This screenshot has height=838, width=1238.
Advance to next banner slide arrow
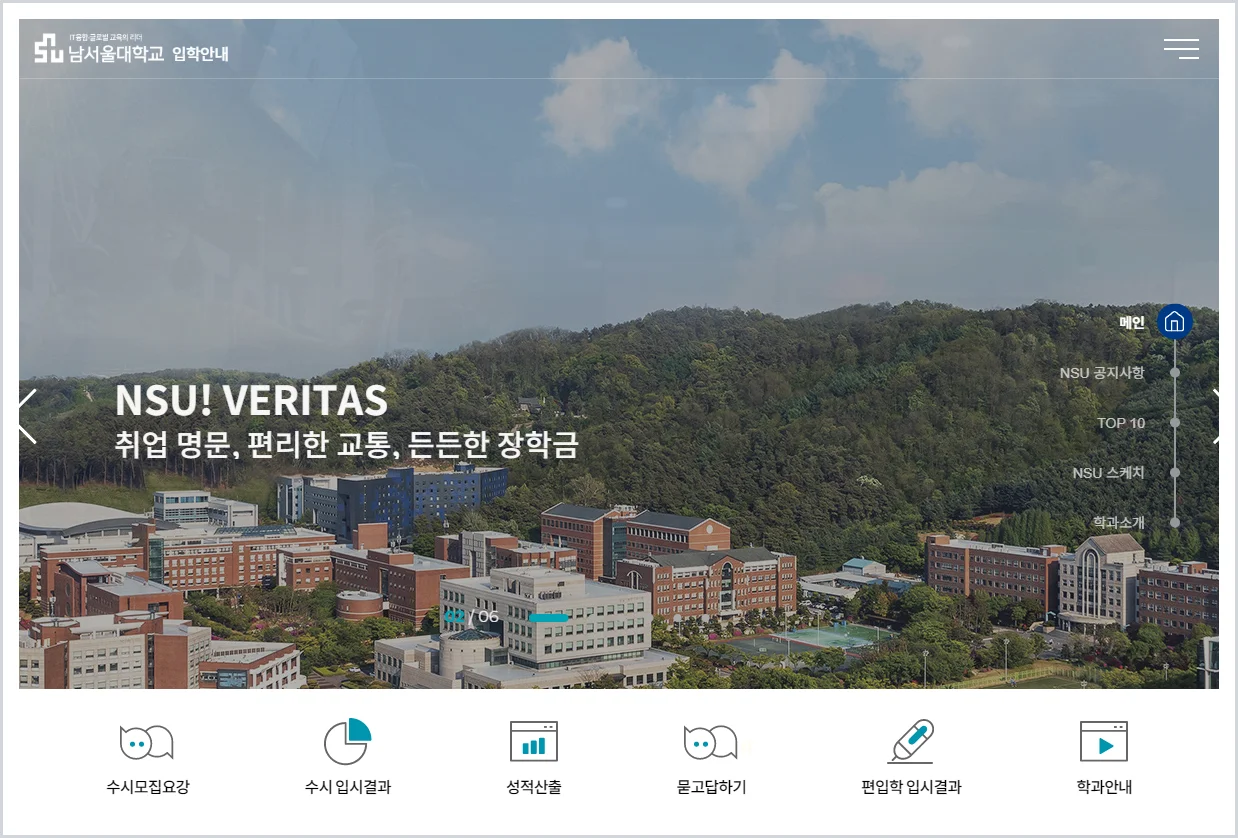(x=1215, y=416)
